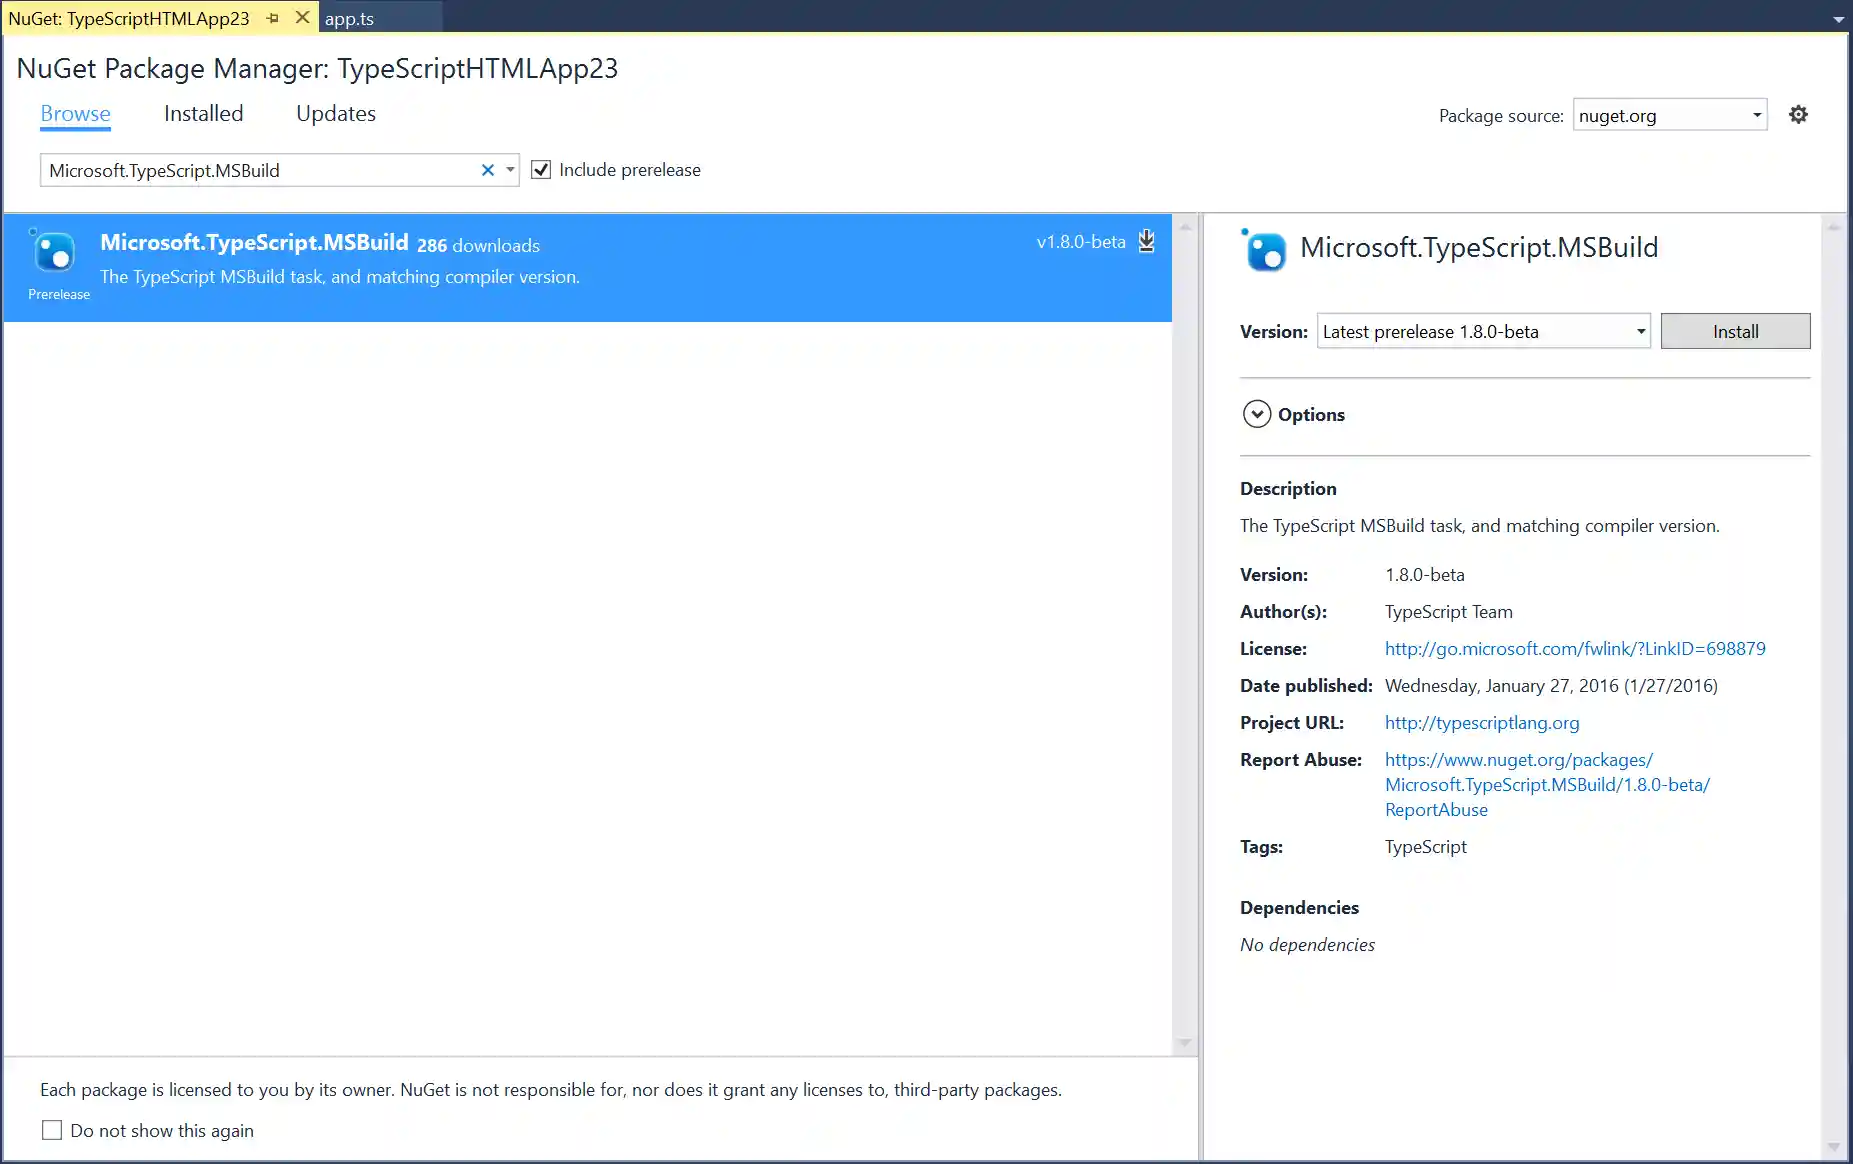Open the Package source dropdown

[x=1756, y=114]
